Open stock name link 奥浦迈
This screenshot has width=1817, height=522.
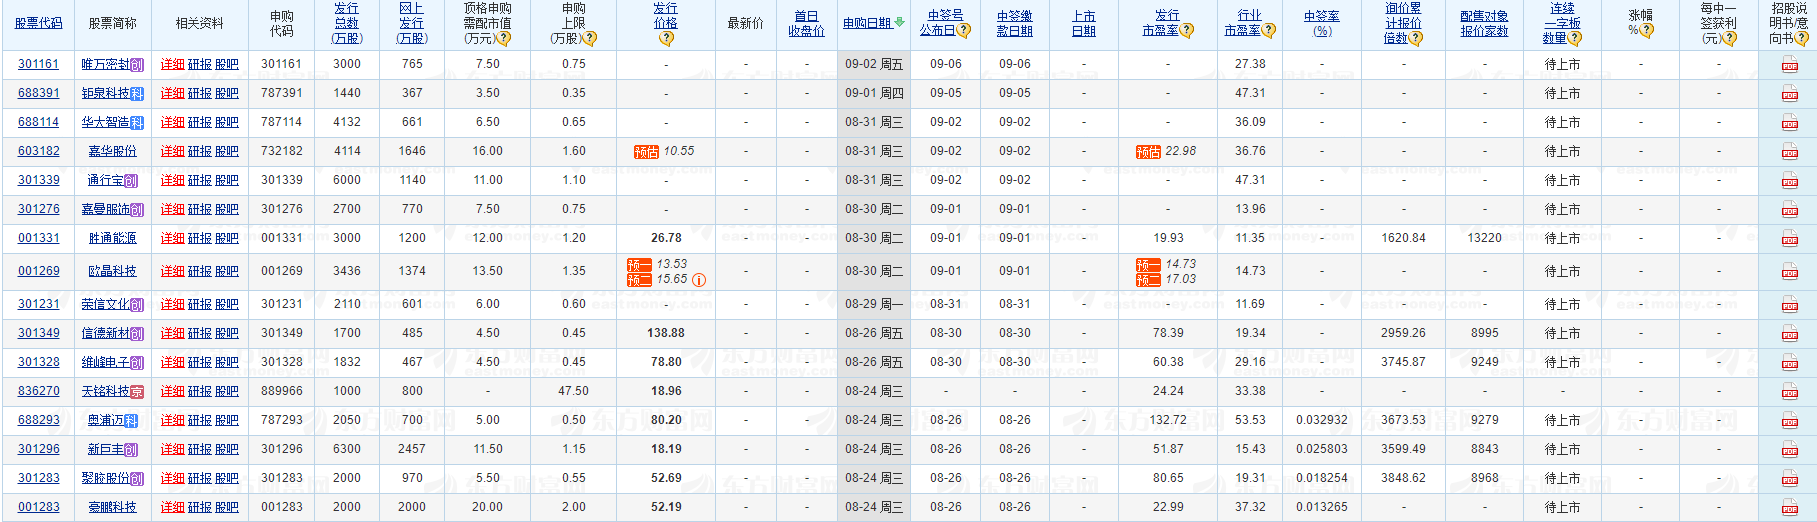pos(106,420)
